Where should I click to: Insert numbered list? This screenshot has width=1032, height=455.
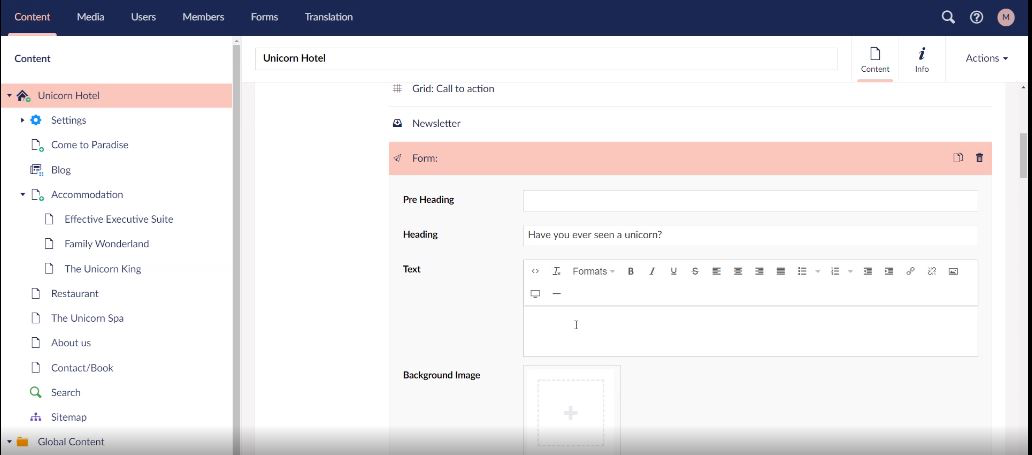coord(835,271)
